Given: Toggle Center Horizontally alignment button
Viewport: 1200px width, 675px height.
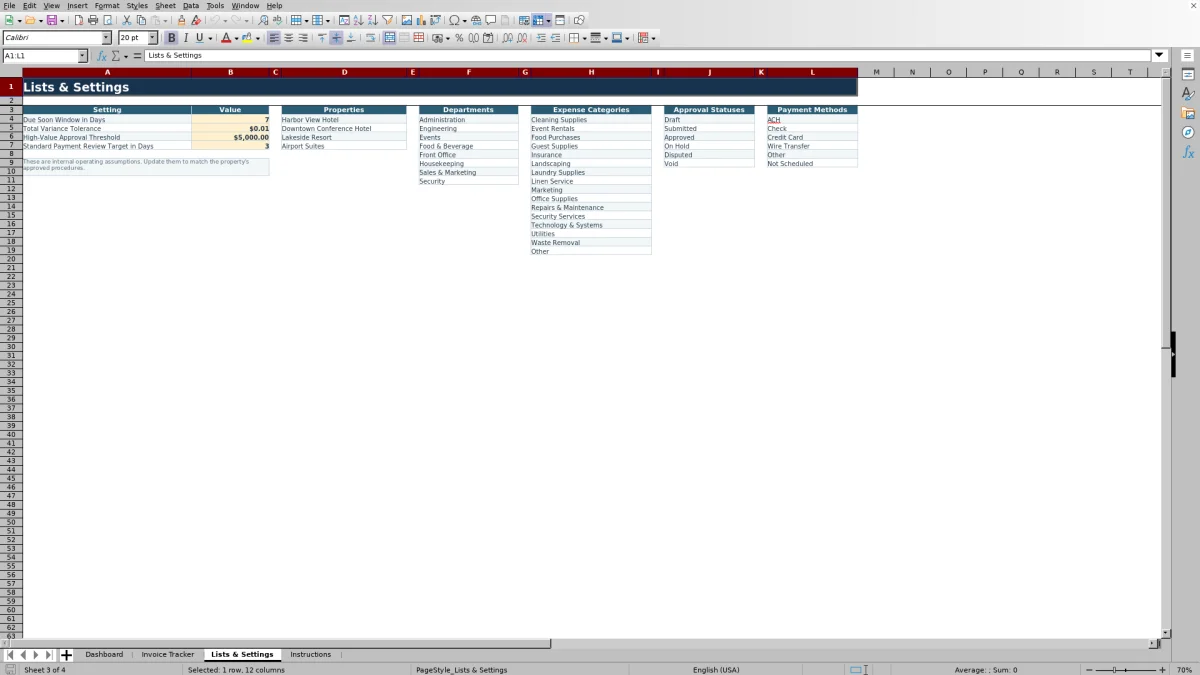Looking at the screenshot, I should point(288,38).
